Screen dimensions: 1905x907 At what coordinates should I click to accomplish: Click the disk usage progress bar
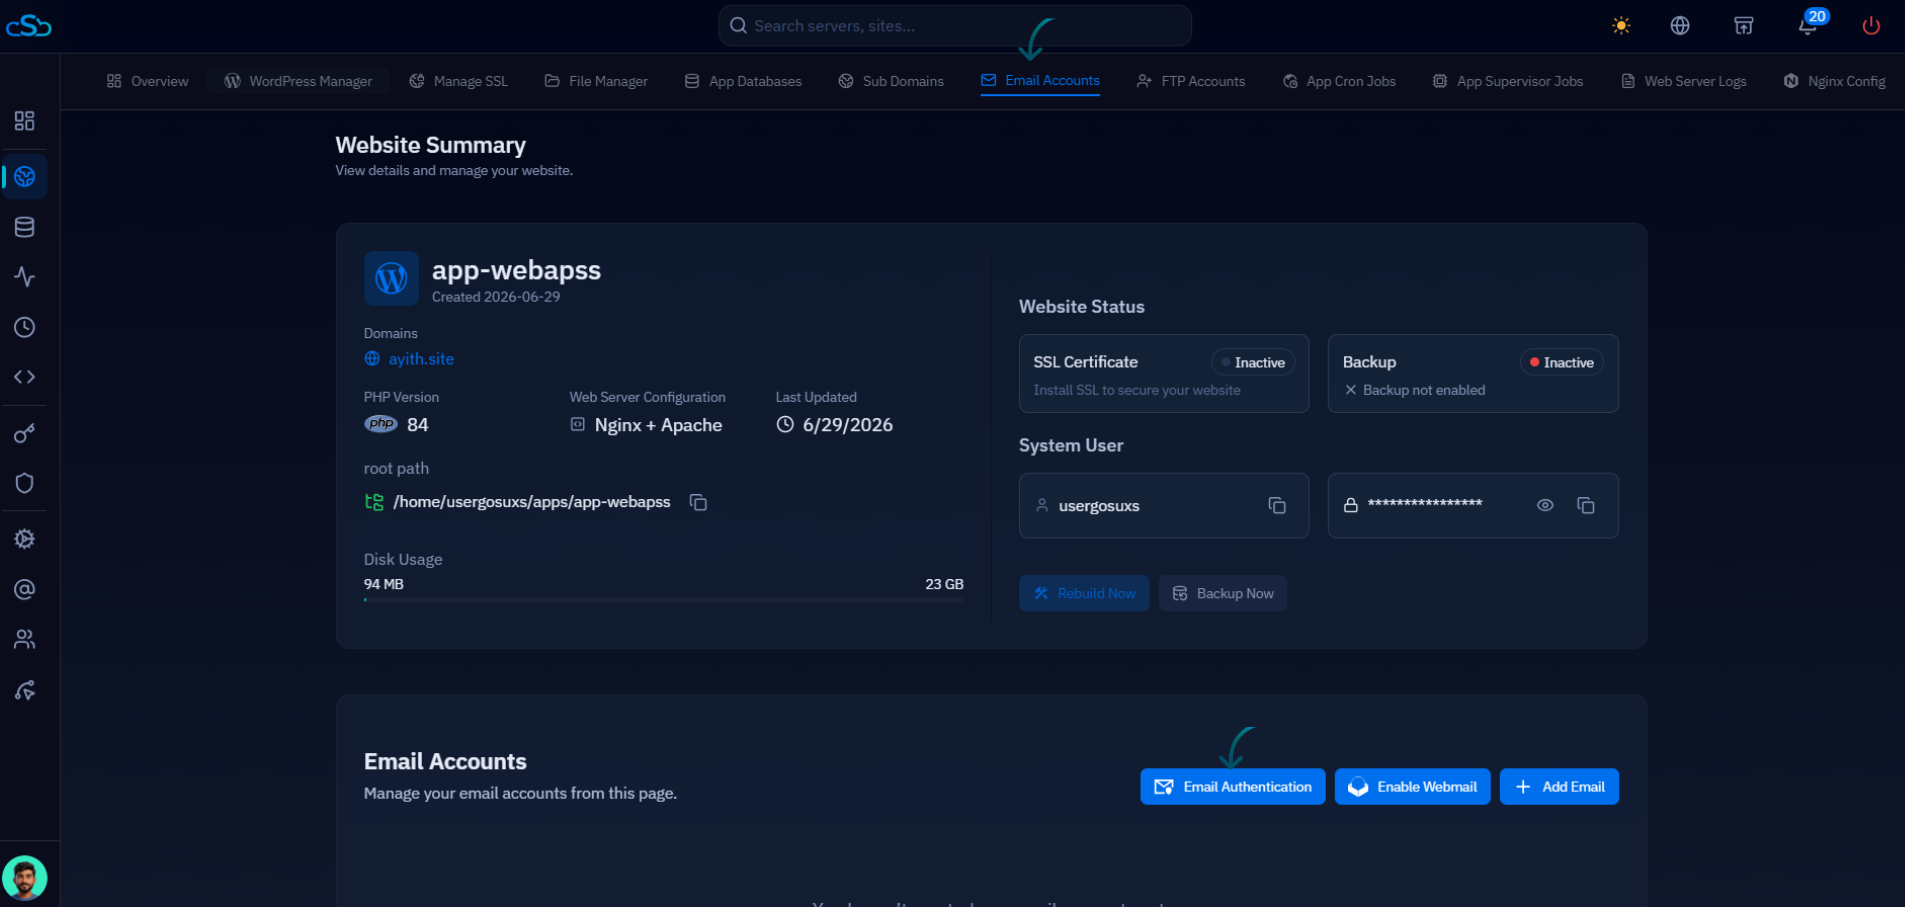(664, 600)
